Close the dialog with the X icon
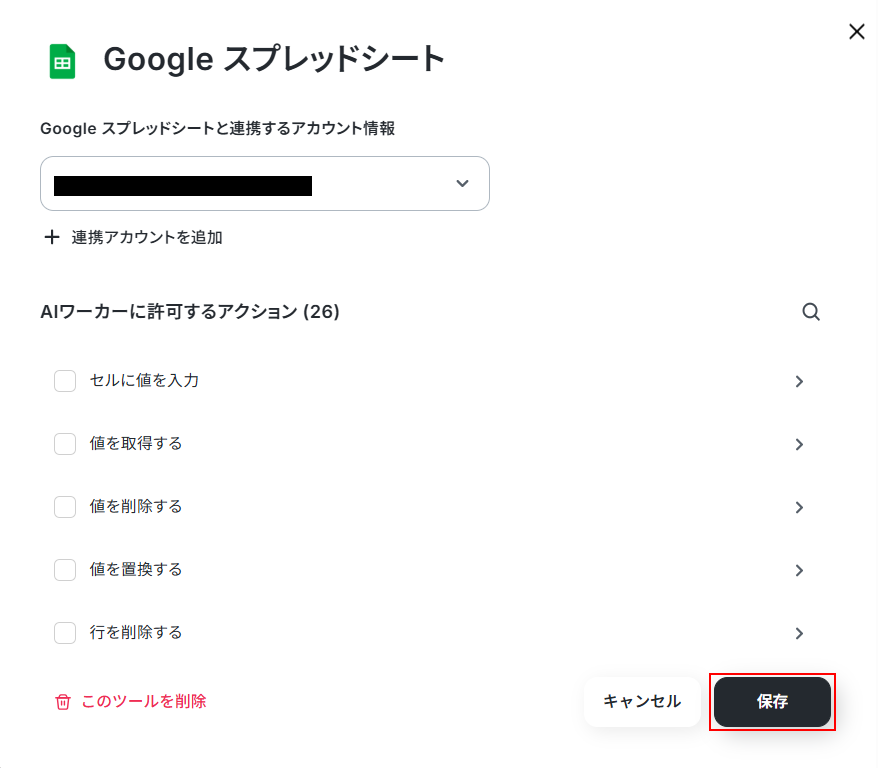This screenshot has height=768, width=878. 857,32
